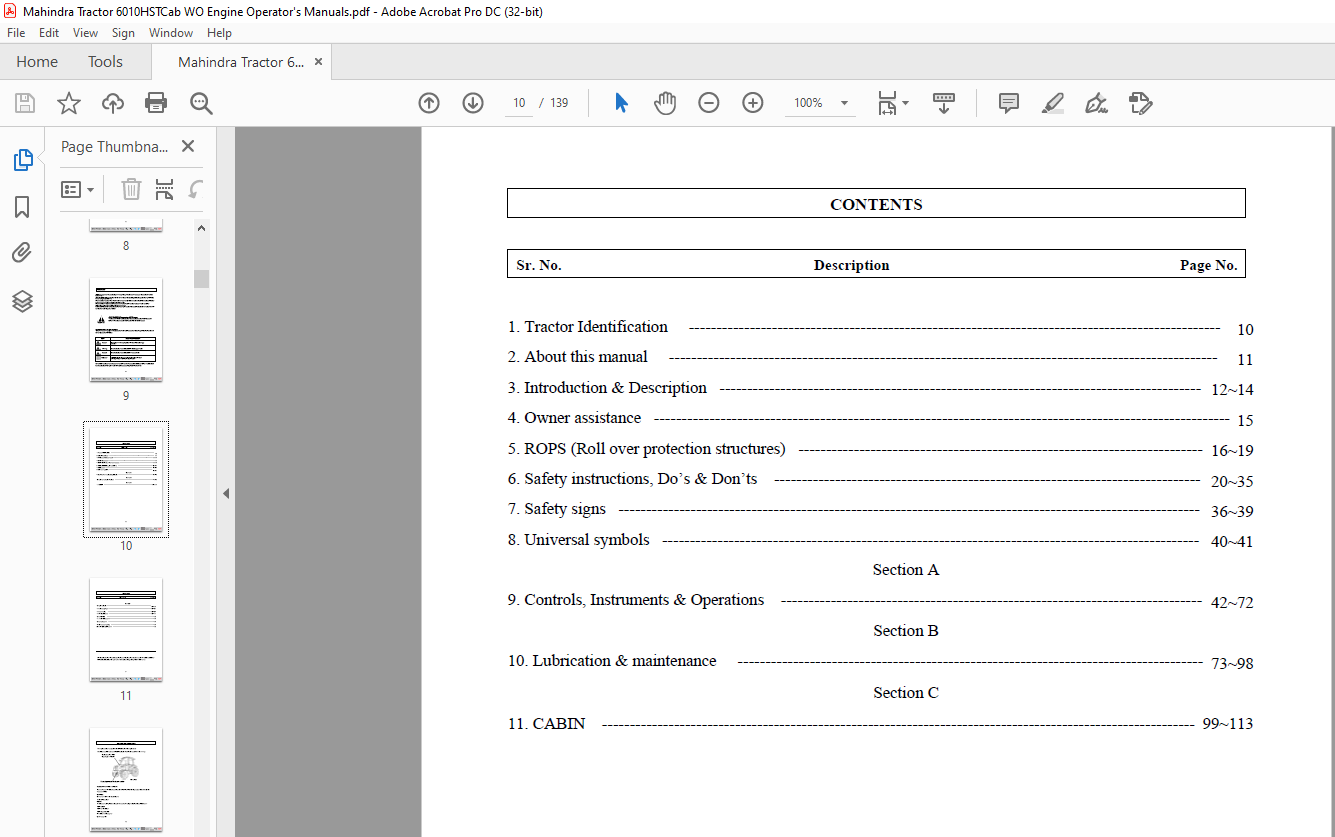Open the Layers panel icon

tap(22, 300)
